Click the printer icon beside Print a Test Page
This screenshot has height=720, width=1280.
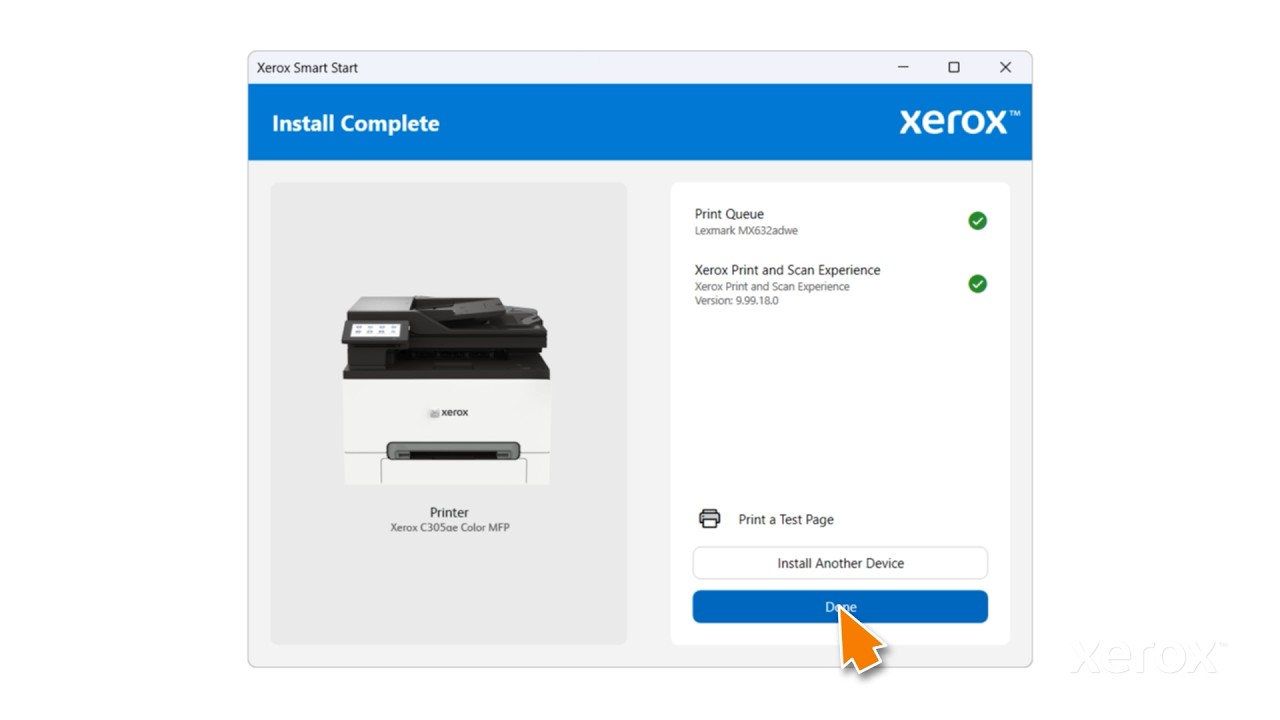[x=709, y=519]
